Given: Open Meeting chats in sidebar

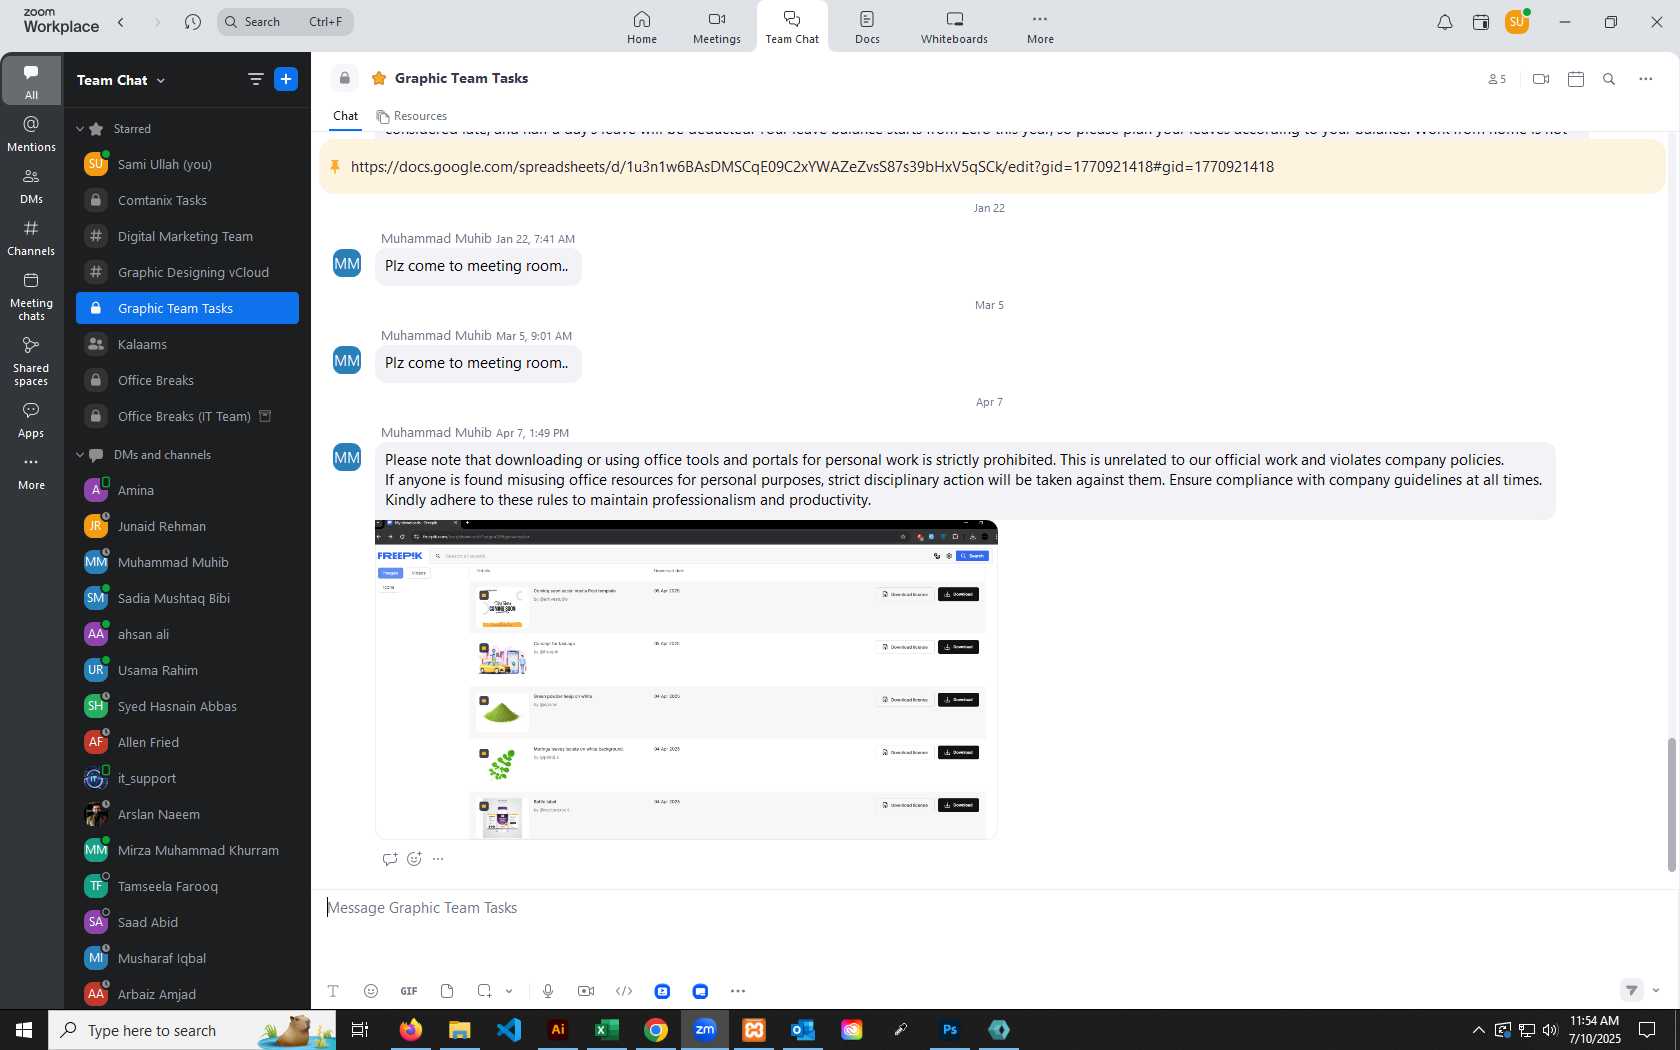Looking at the screenshot, I should pyautogui.click(x=31, y=297).
